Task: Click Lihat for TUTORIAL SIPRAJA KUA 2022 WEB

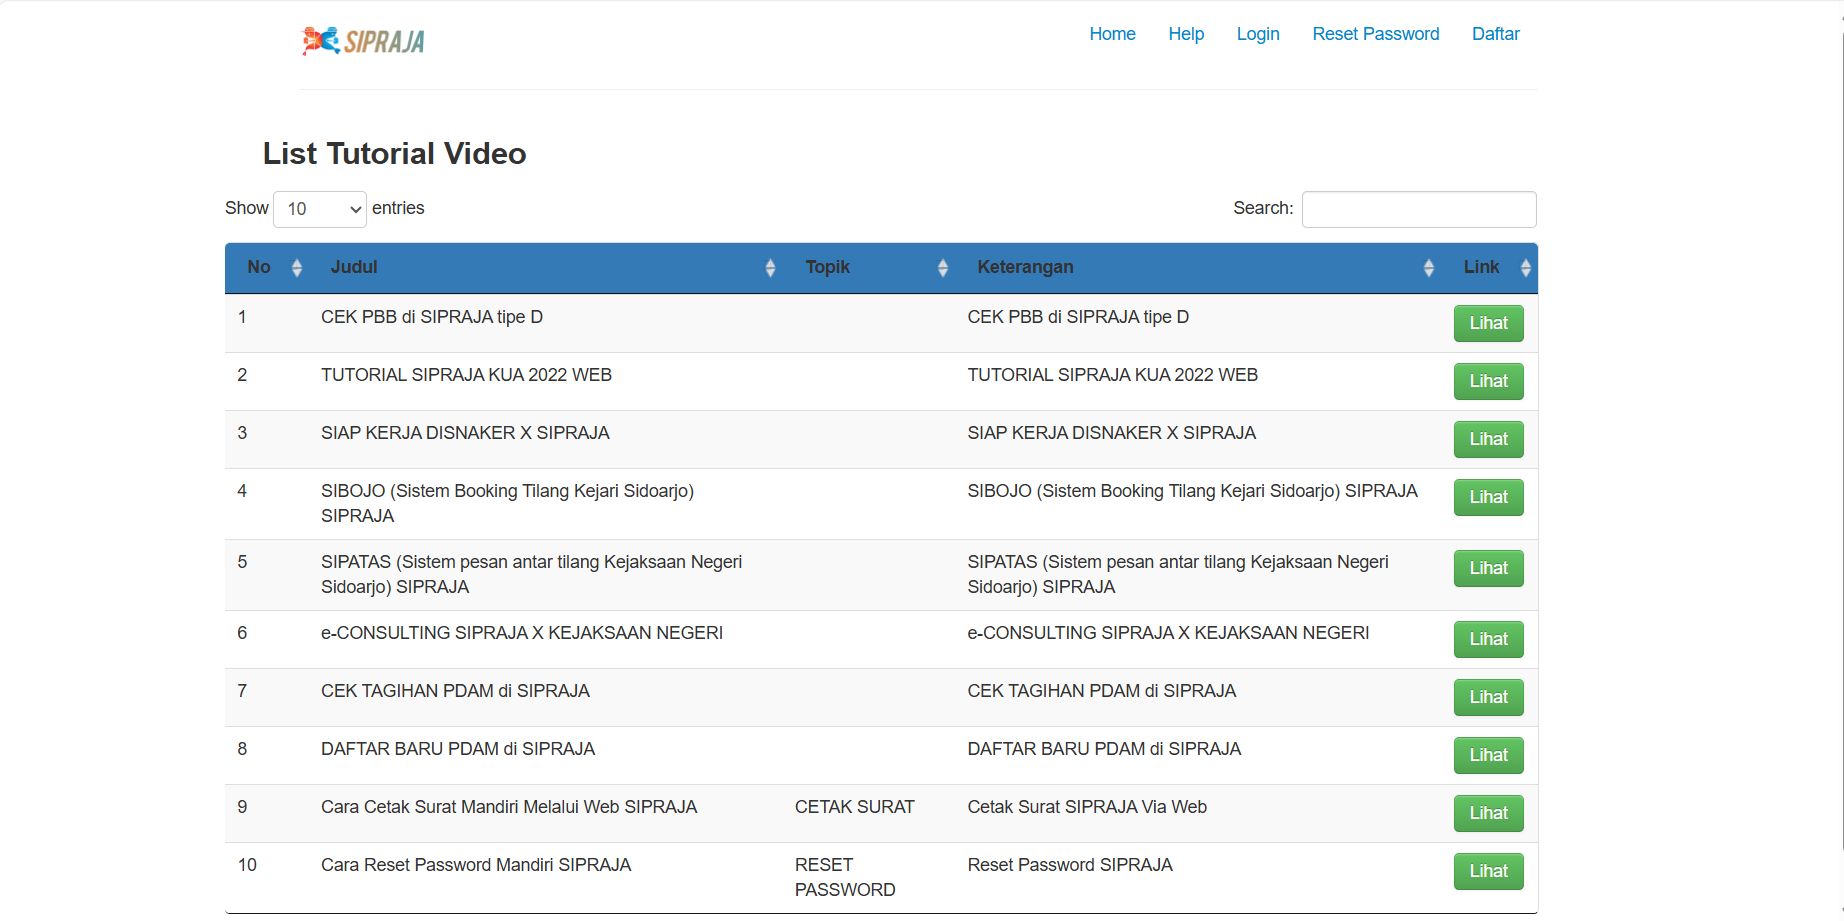Action: coord(1489,381)
